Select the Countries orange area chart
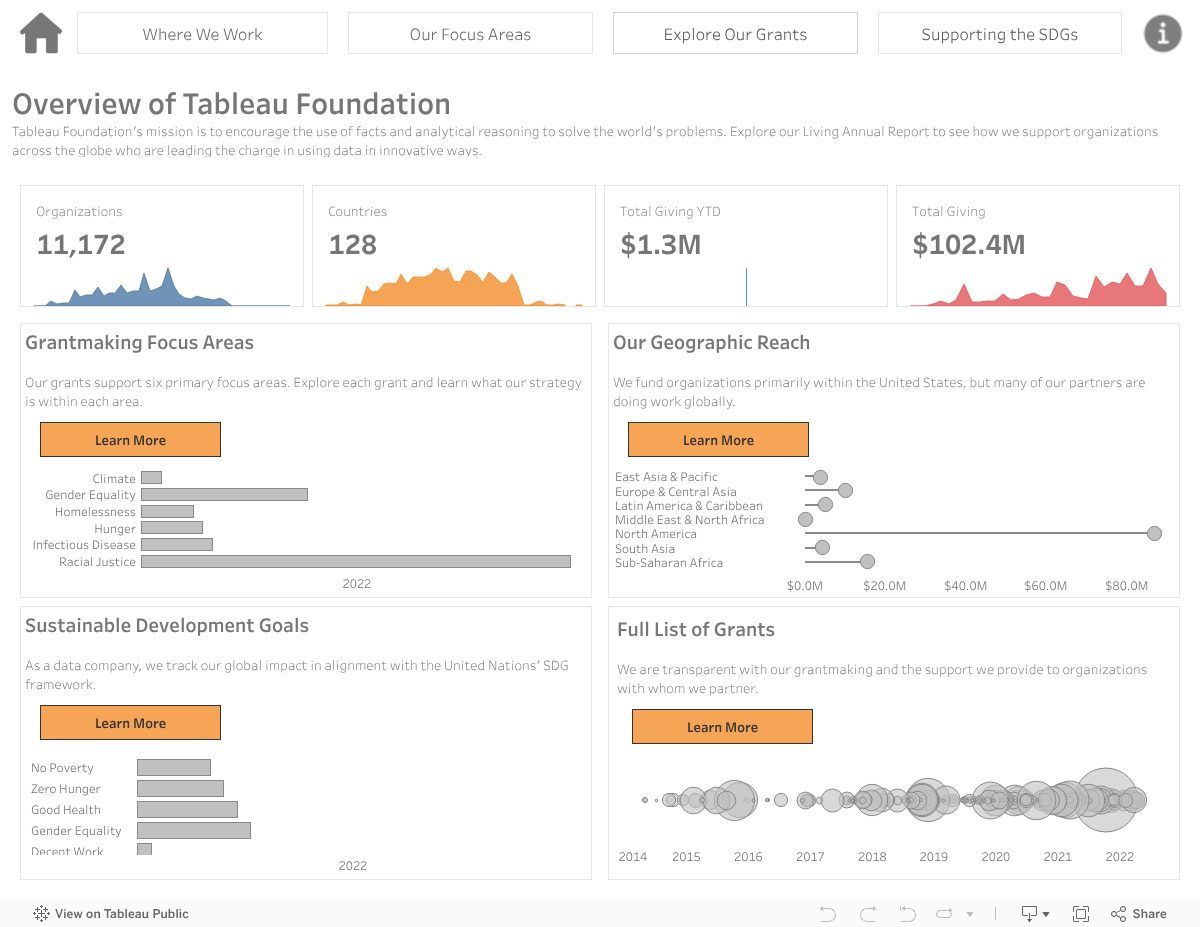Viewport: 1200px width, 927px height. [454, 287]
